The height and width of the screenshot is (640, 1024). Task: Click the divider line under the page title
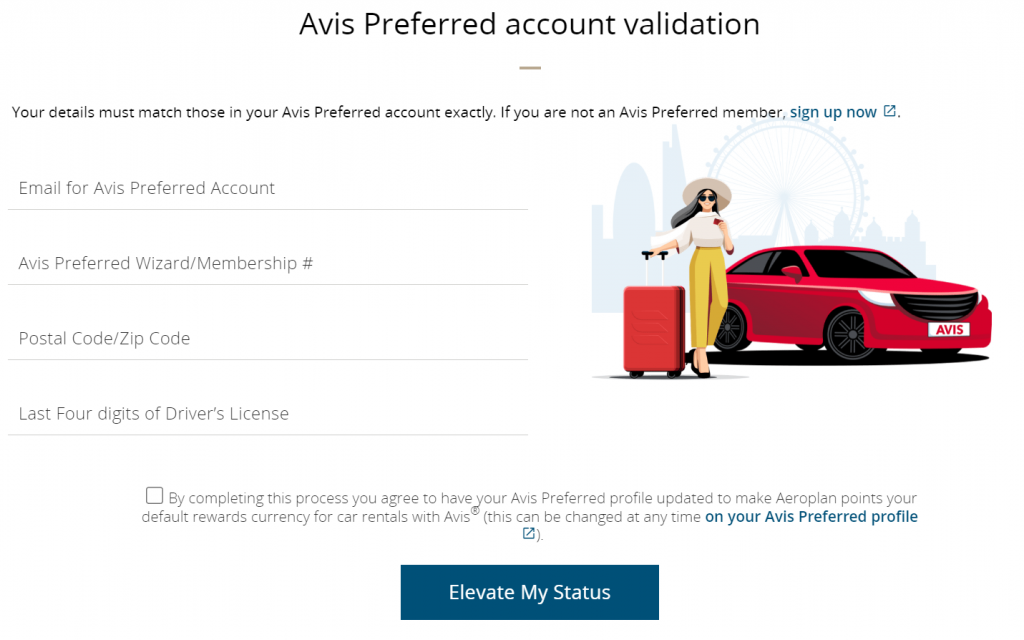coord(529,68)
